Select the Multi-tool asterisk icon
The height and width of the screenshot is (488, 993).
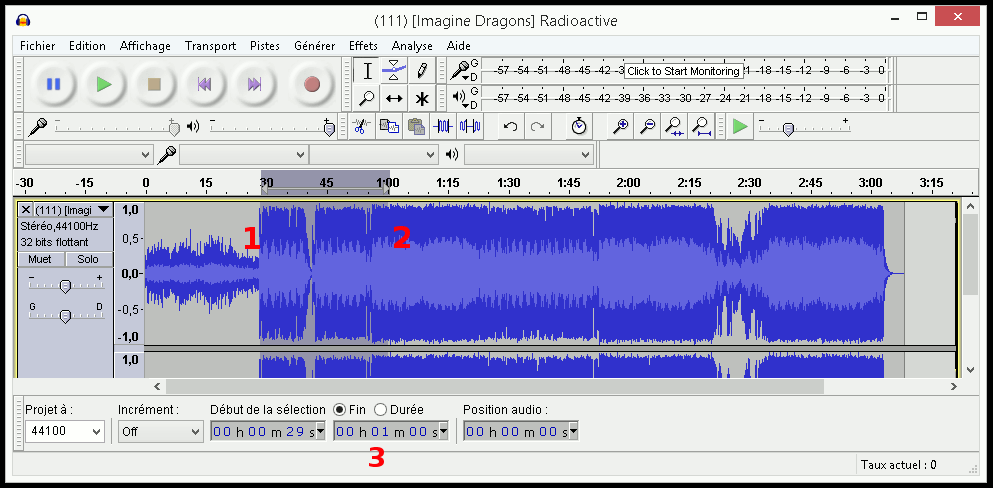click(x=421, y=98)
